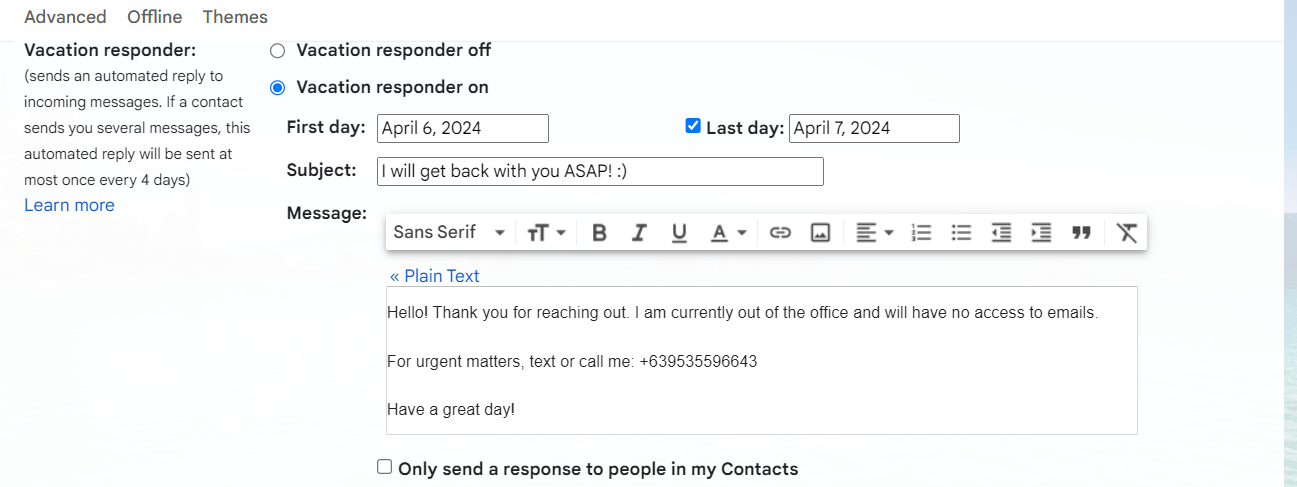Switch message editor to Plain Text
Viewport: 1297px width, 487px height.
[x=435, y=276]
